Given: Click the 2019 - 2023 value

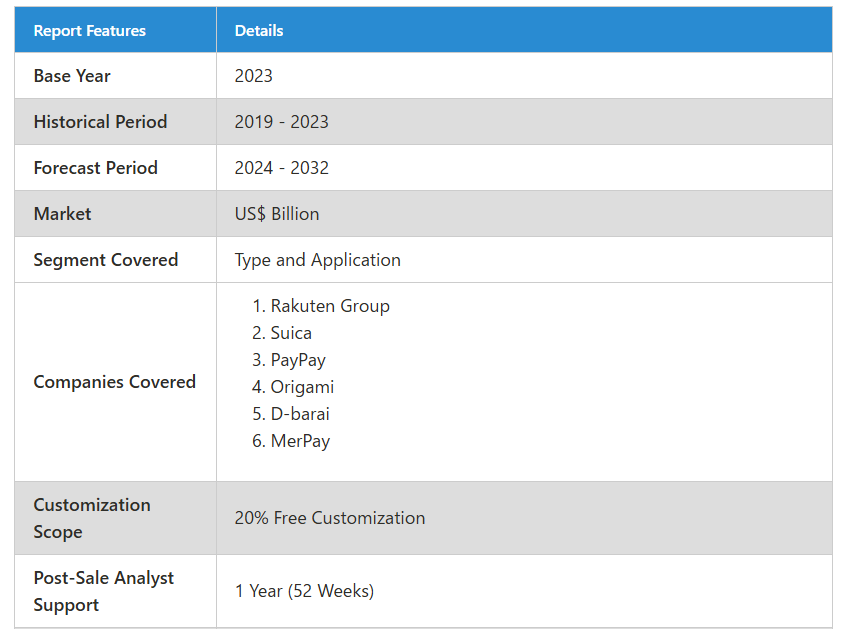Looking at the screenshot, I should (281, 122).
